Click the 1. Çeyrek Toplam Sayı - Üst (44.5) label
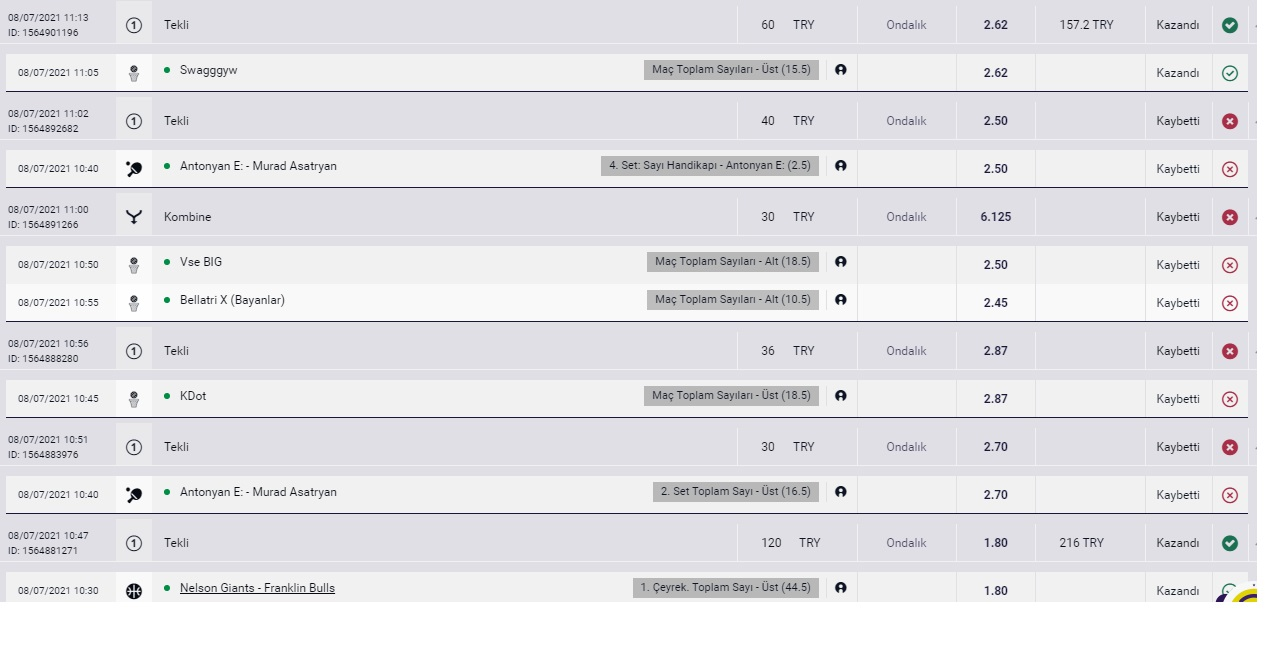The image size is (1269, 651). (x=727, y=588)
